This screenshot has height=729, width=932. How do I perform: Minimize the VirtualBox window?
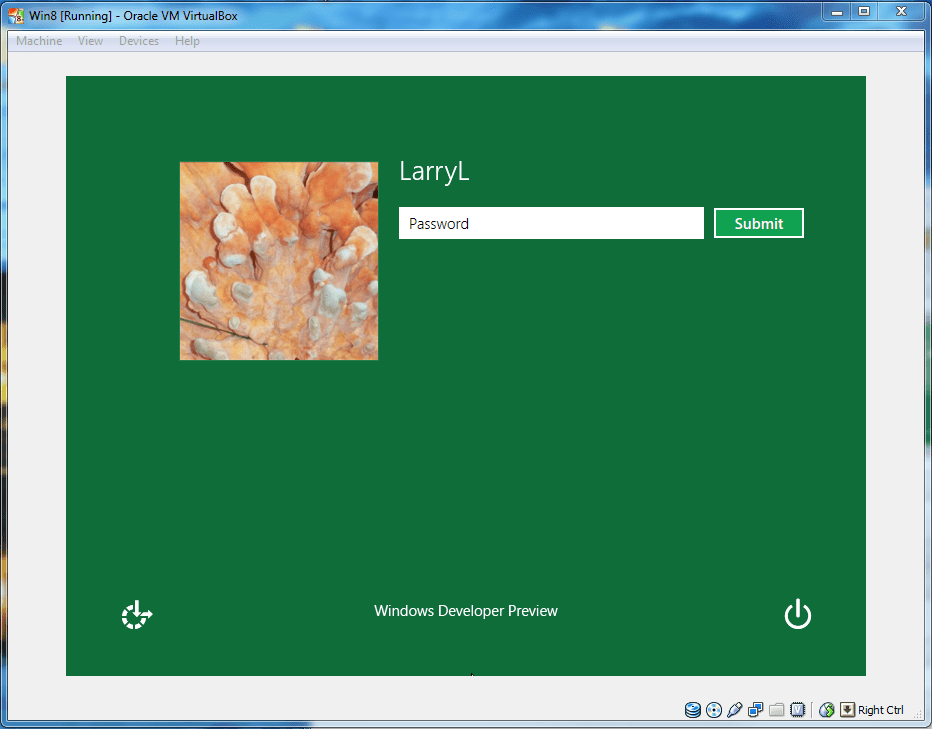tap(837, 12)
